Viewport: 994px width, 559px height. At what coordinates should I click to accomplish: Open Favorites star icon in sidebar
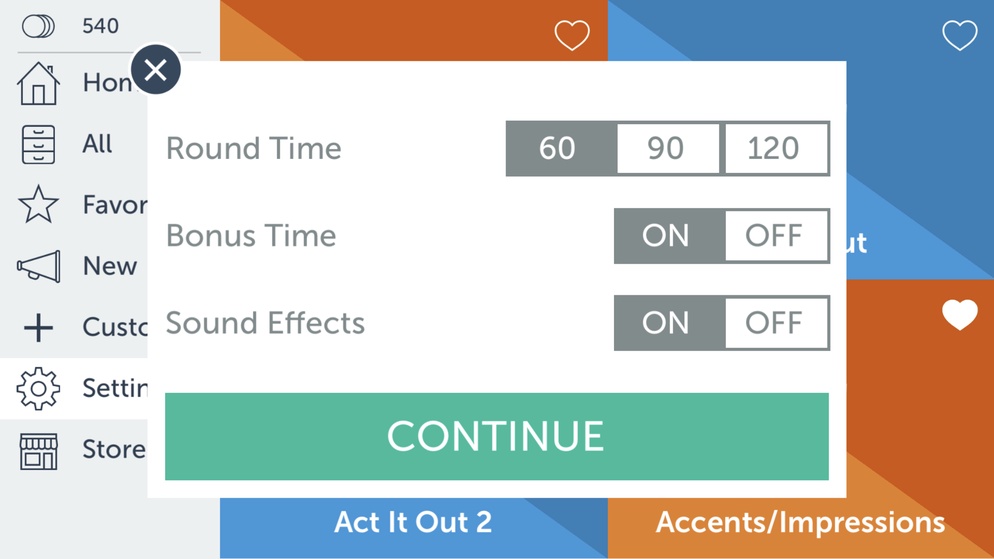coord(38,204)
